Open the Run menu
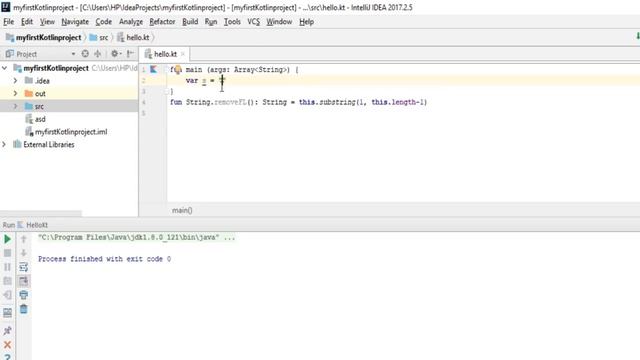The width and height of the screenshot is (640, 360). (x=211, y=22)
